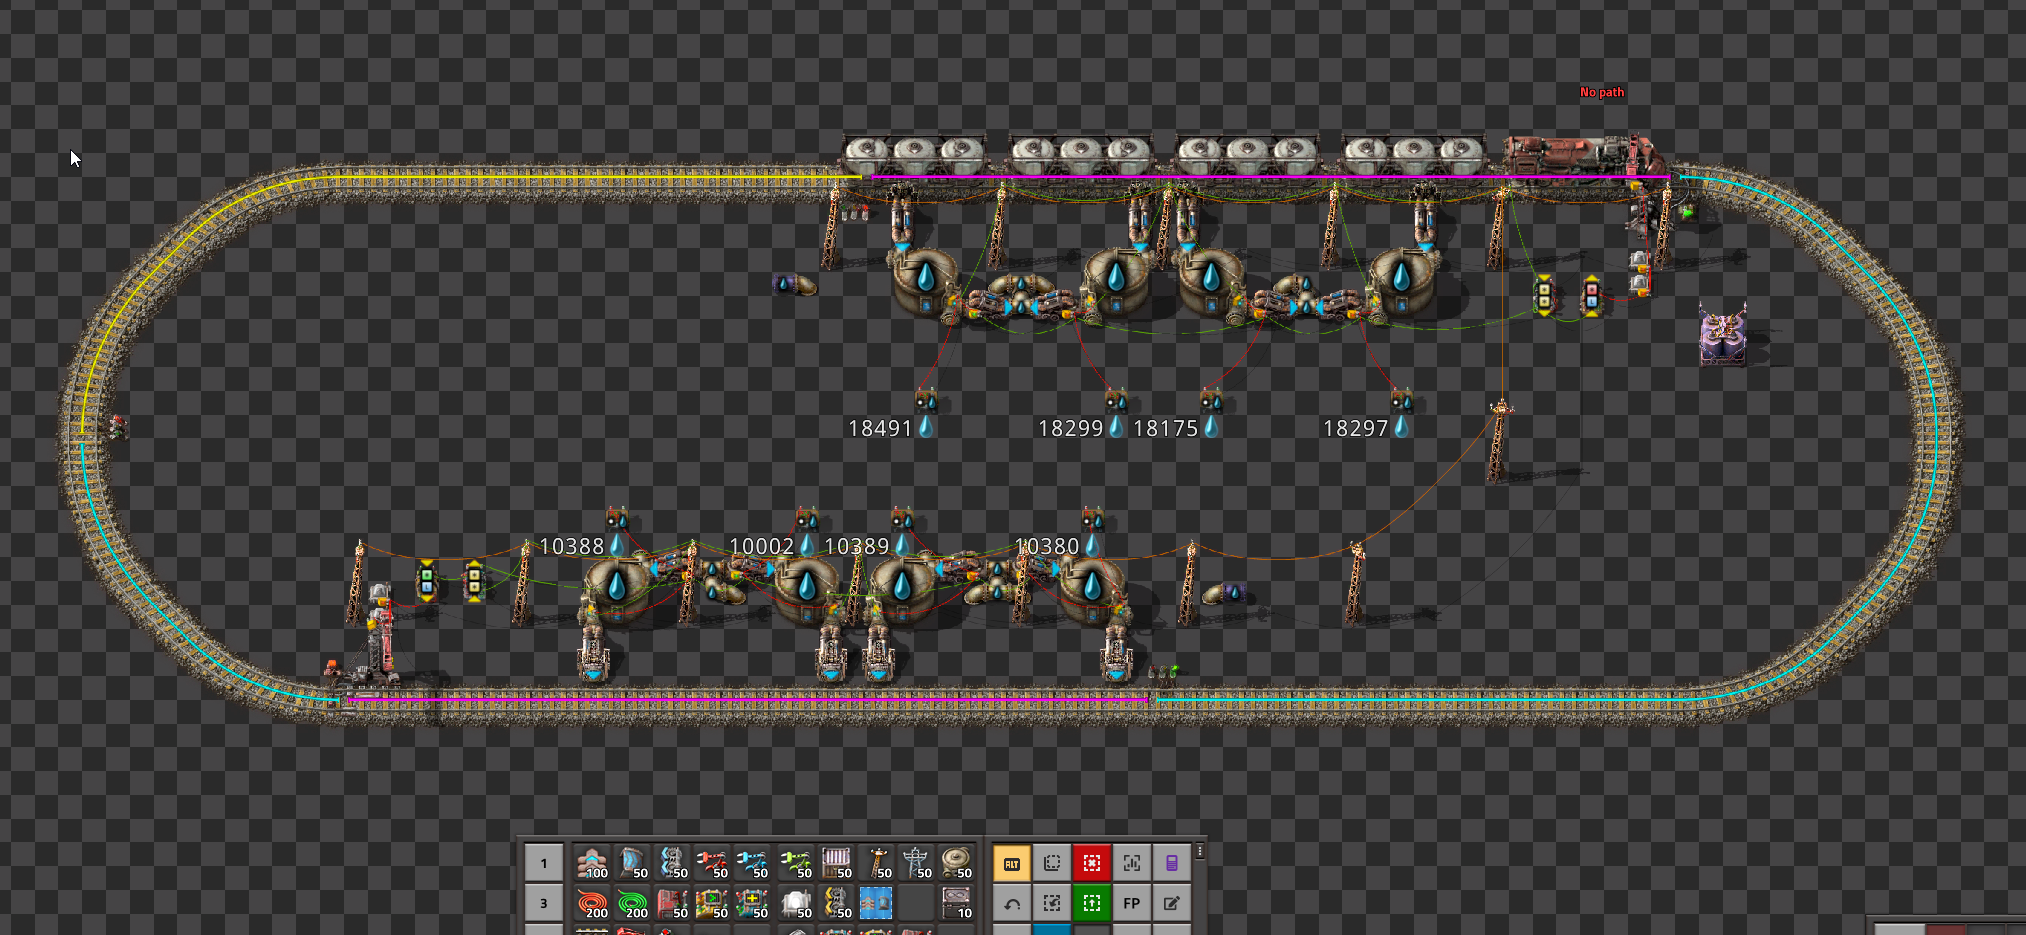Select the transport belt quickbar slot (100)
The width and height of the screenshot is (2026, 935).
point(592,863)
